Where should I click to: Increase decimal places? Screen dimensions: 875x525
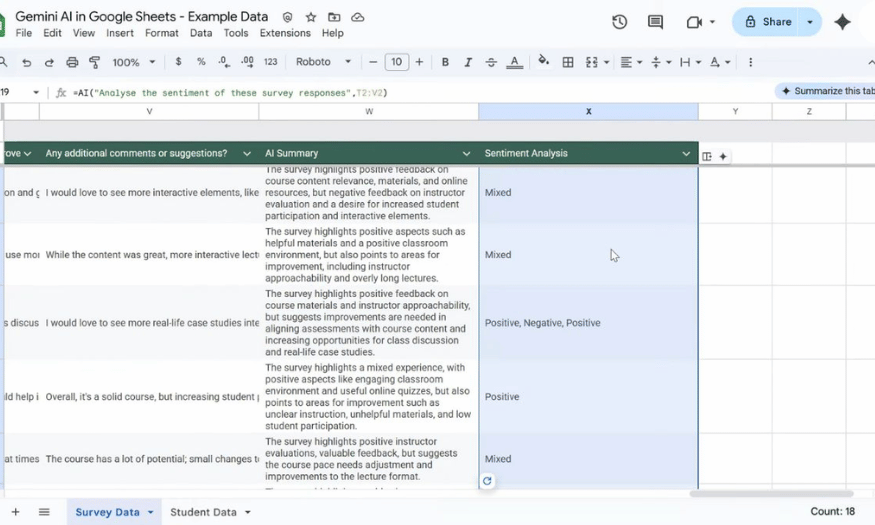[247, 62]
